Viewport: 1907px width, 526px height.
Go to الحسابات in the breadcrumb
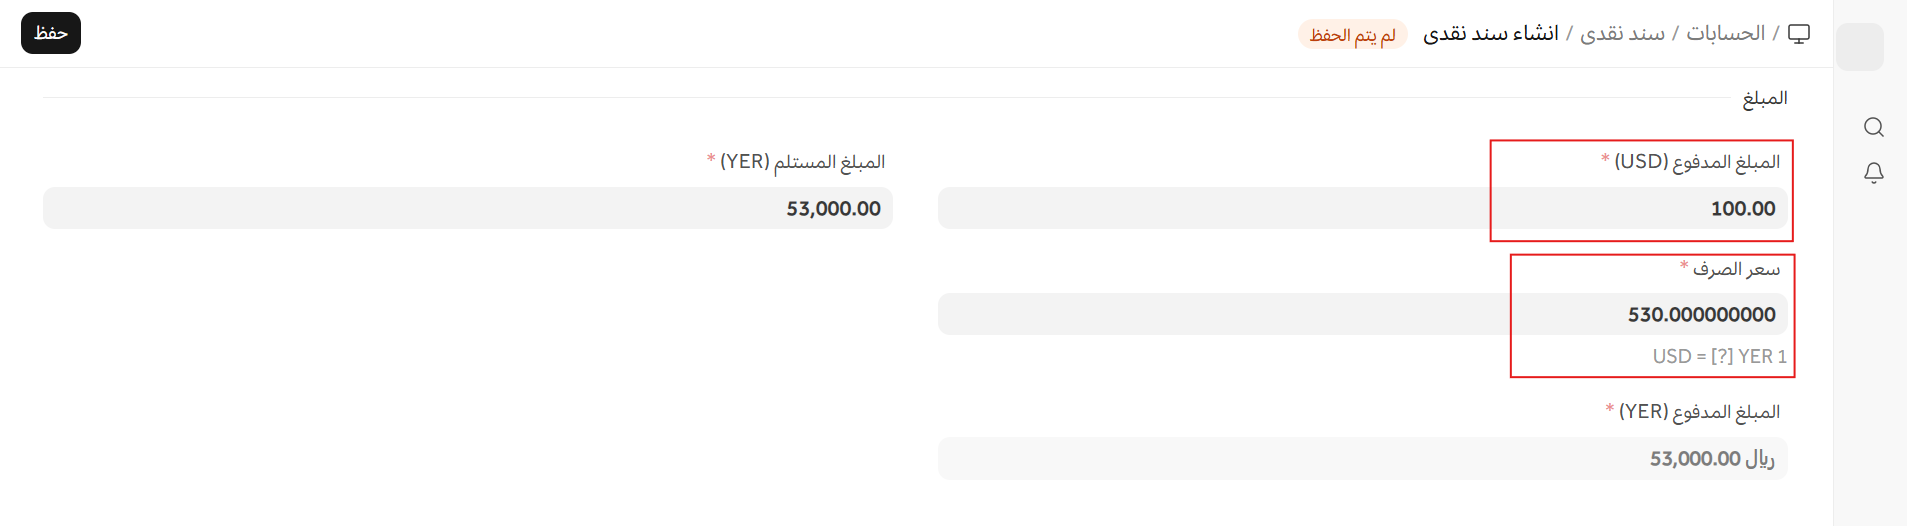pos(1725,34)
